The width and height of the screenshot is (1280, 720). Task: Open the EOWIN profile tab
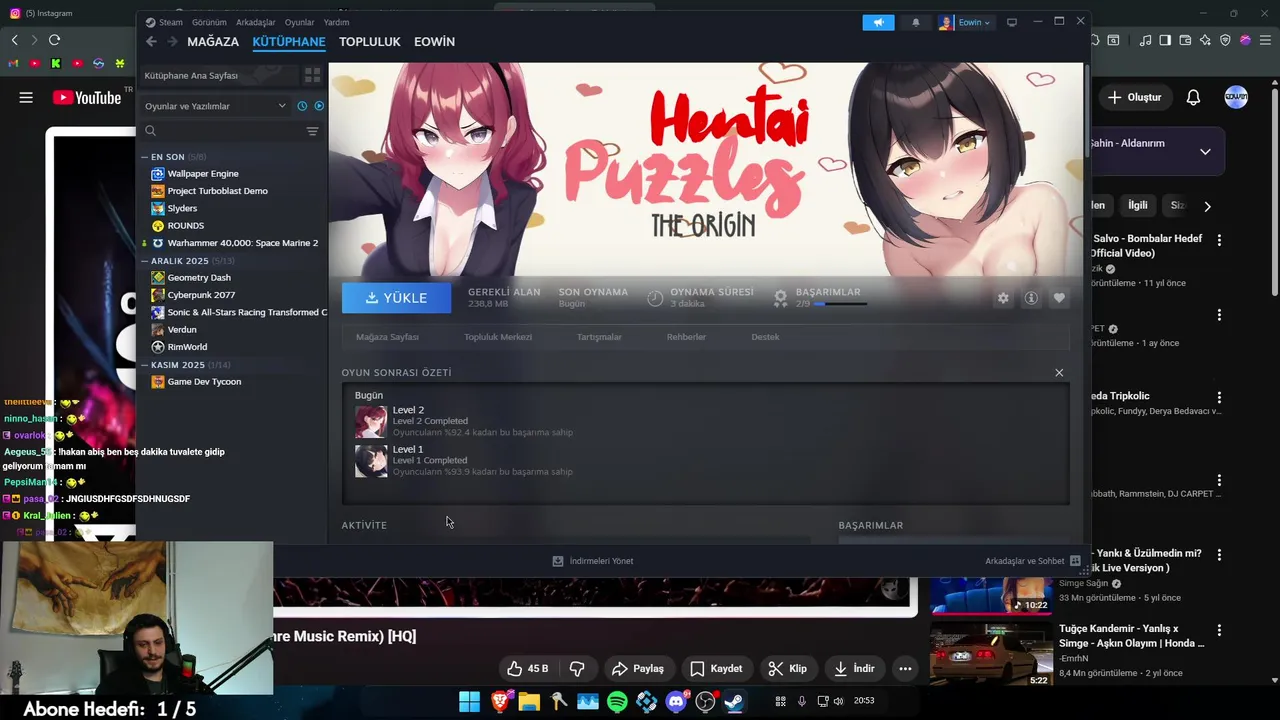click(x=434, y=42)
